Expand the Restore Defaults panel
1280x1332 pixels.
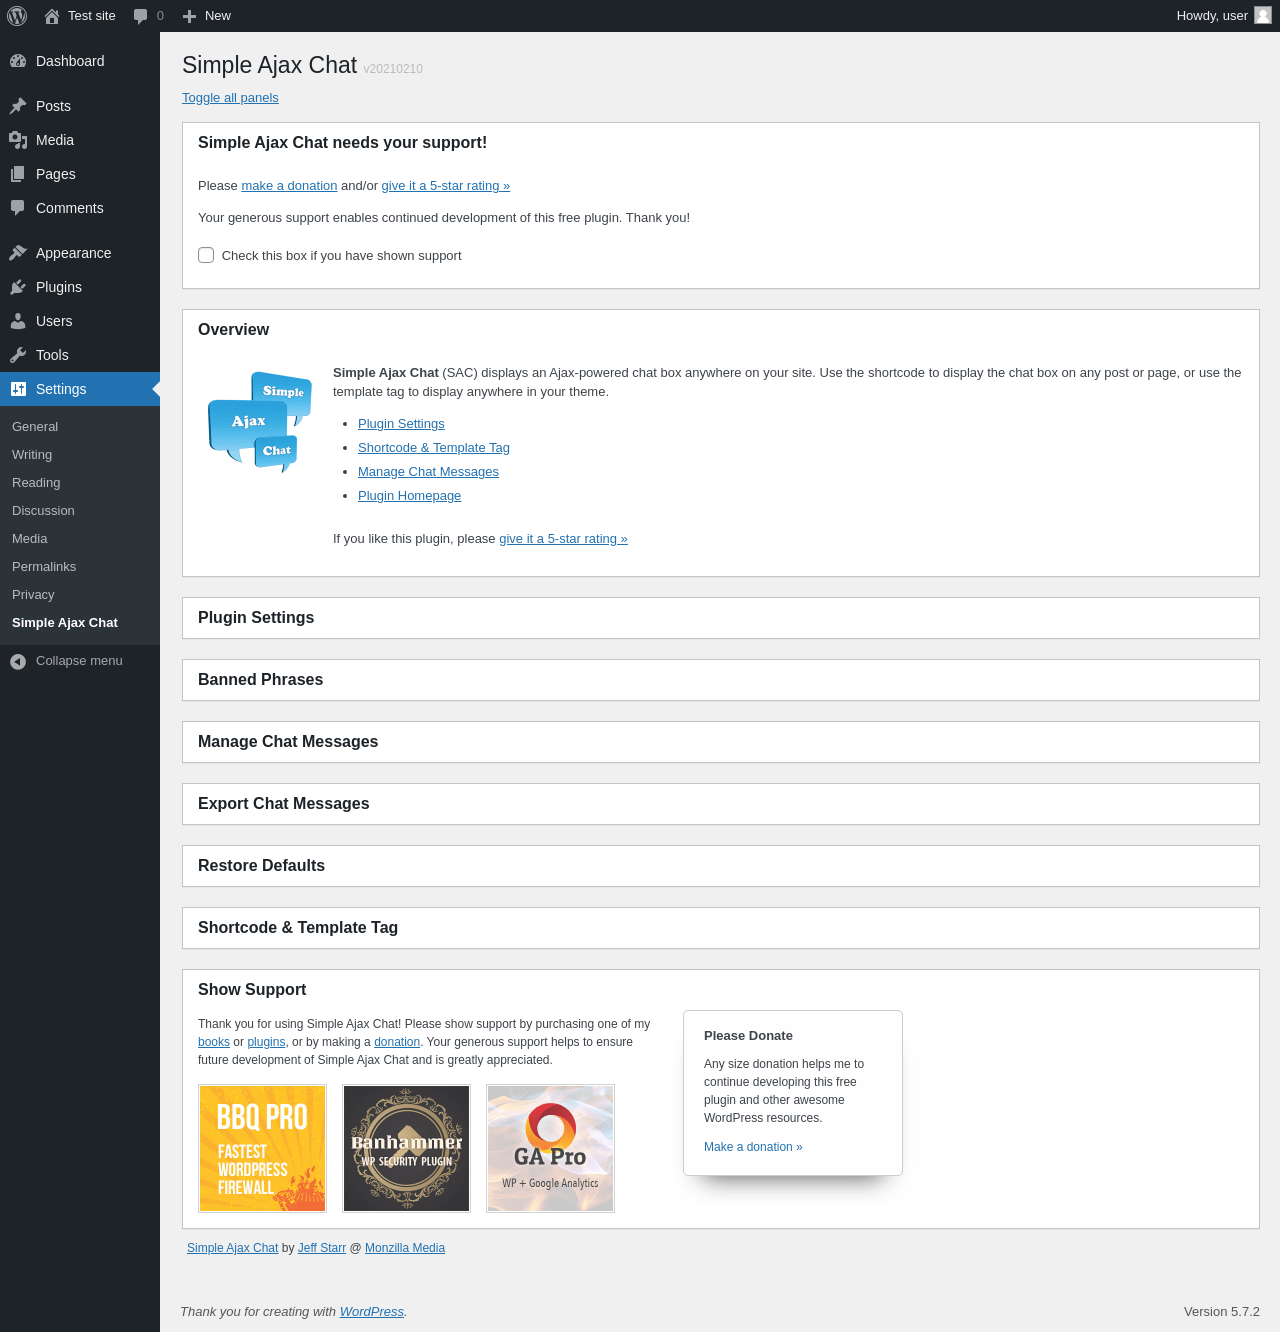coord(721,866)
